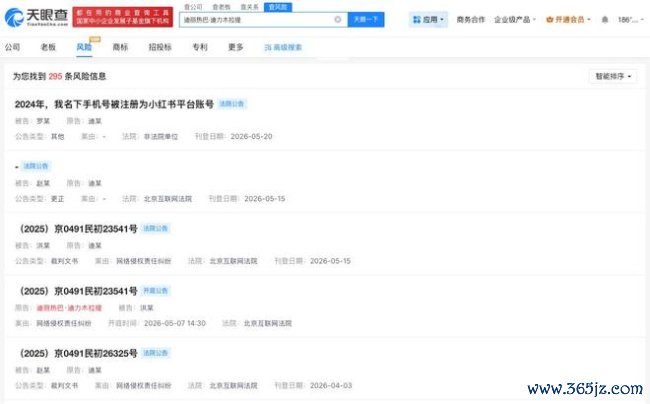Switch to the 专利 tab

click(200, 47)
